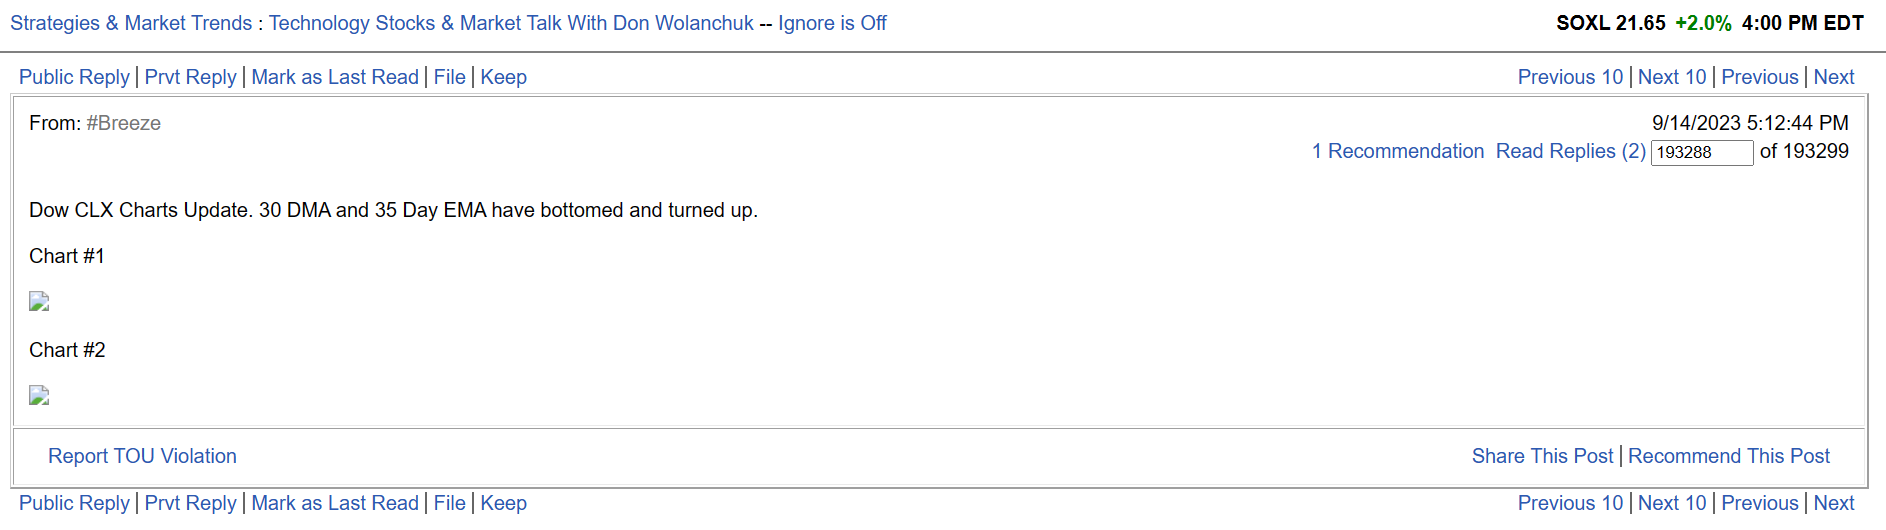Click the broken image under Chart #1
This screenshot has width=1886, height=530.
39,302
